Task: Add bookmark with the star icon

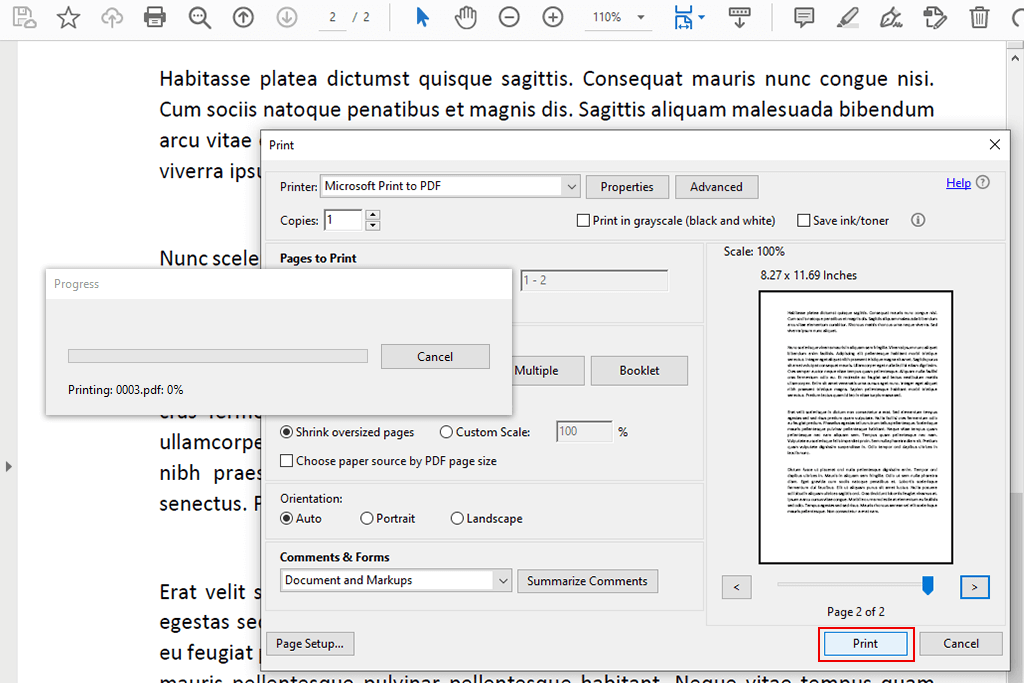Action: [x=68, y=17]
